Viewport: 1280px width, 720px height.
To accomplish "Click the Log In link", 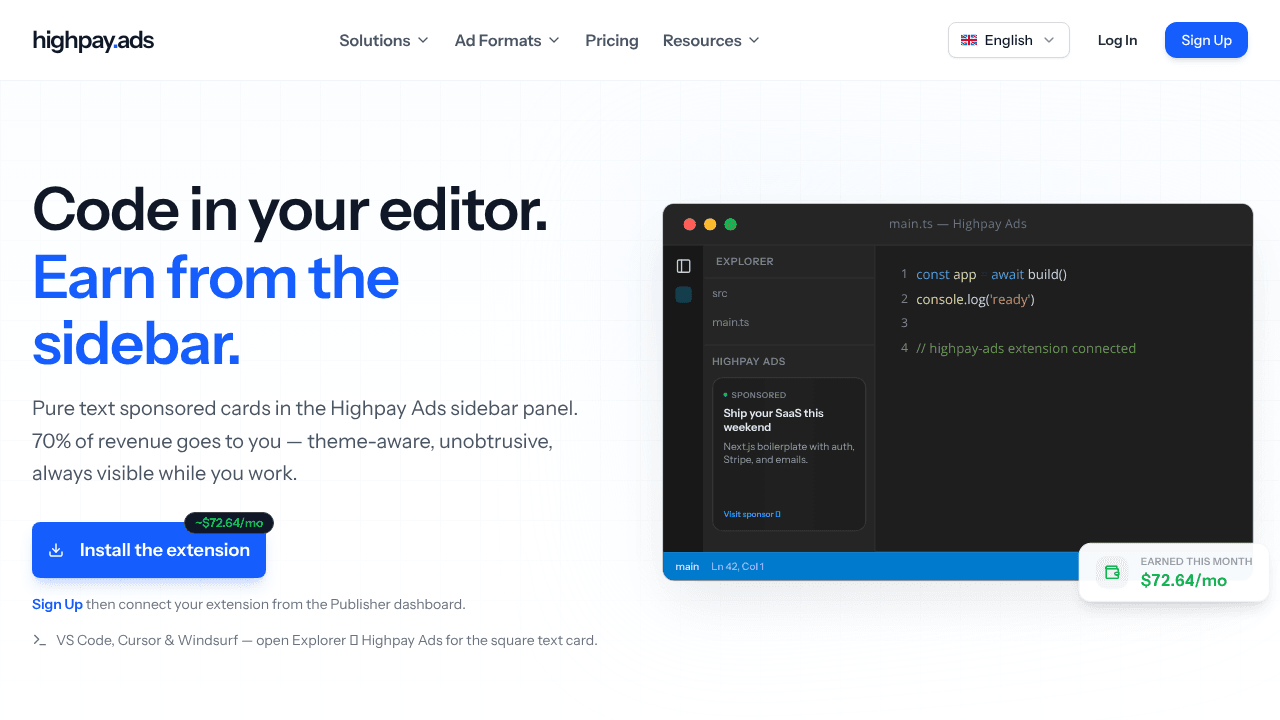I will [1117, 40].
